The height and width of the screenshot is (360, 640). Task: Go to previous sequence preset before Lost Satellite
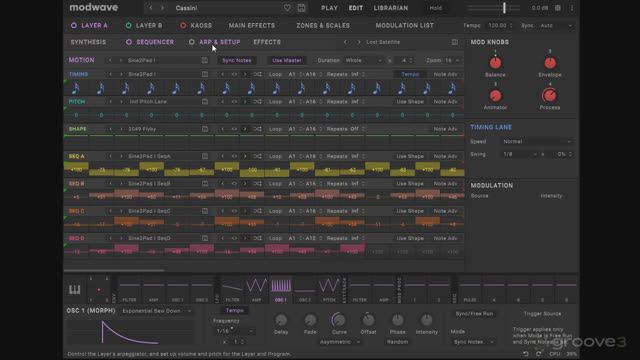click(x=345, y=42)
